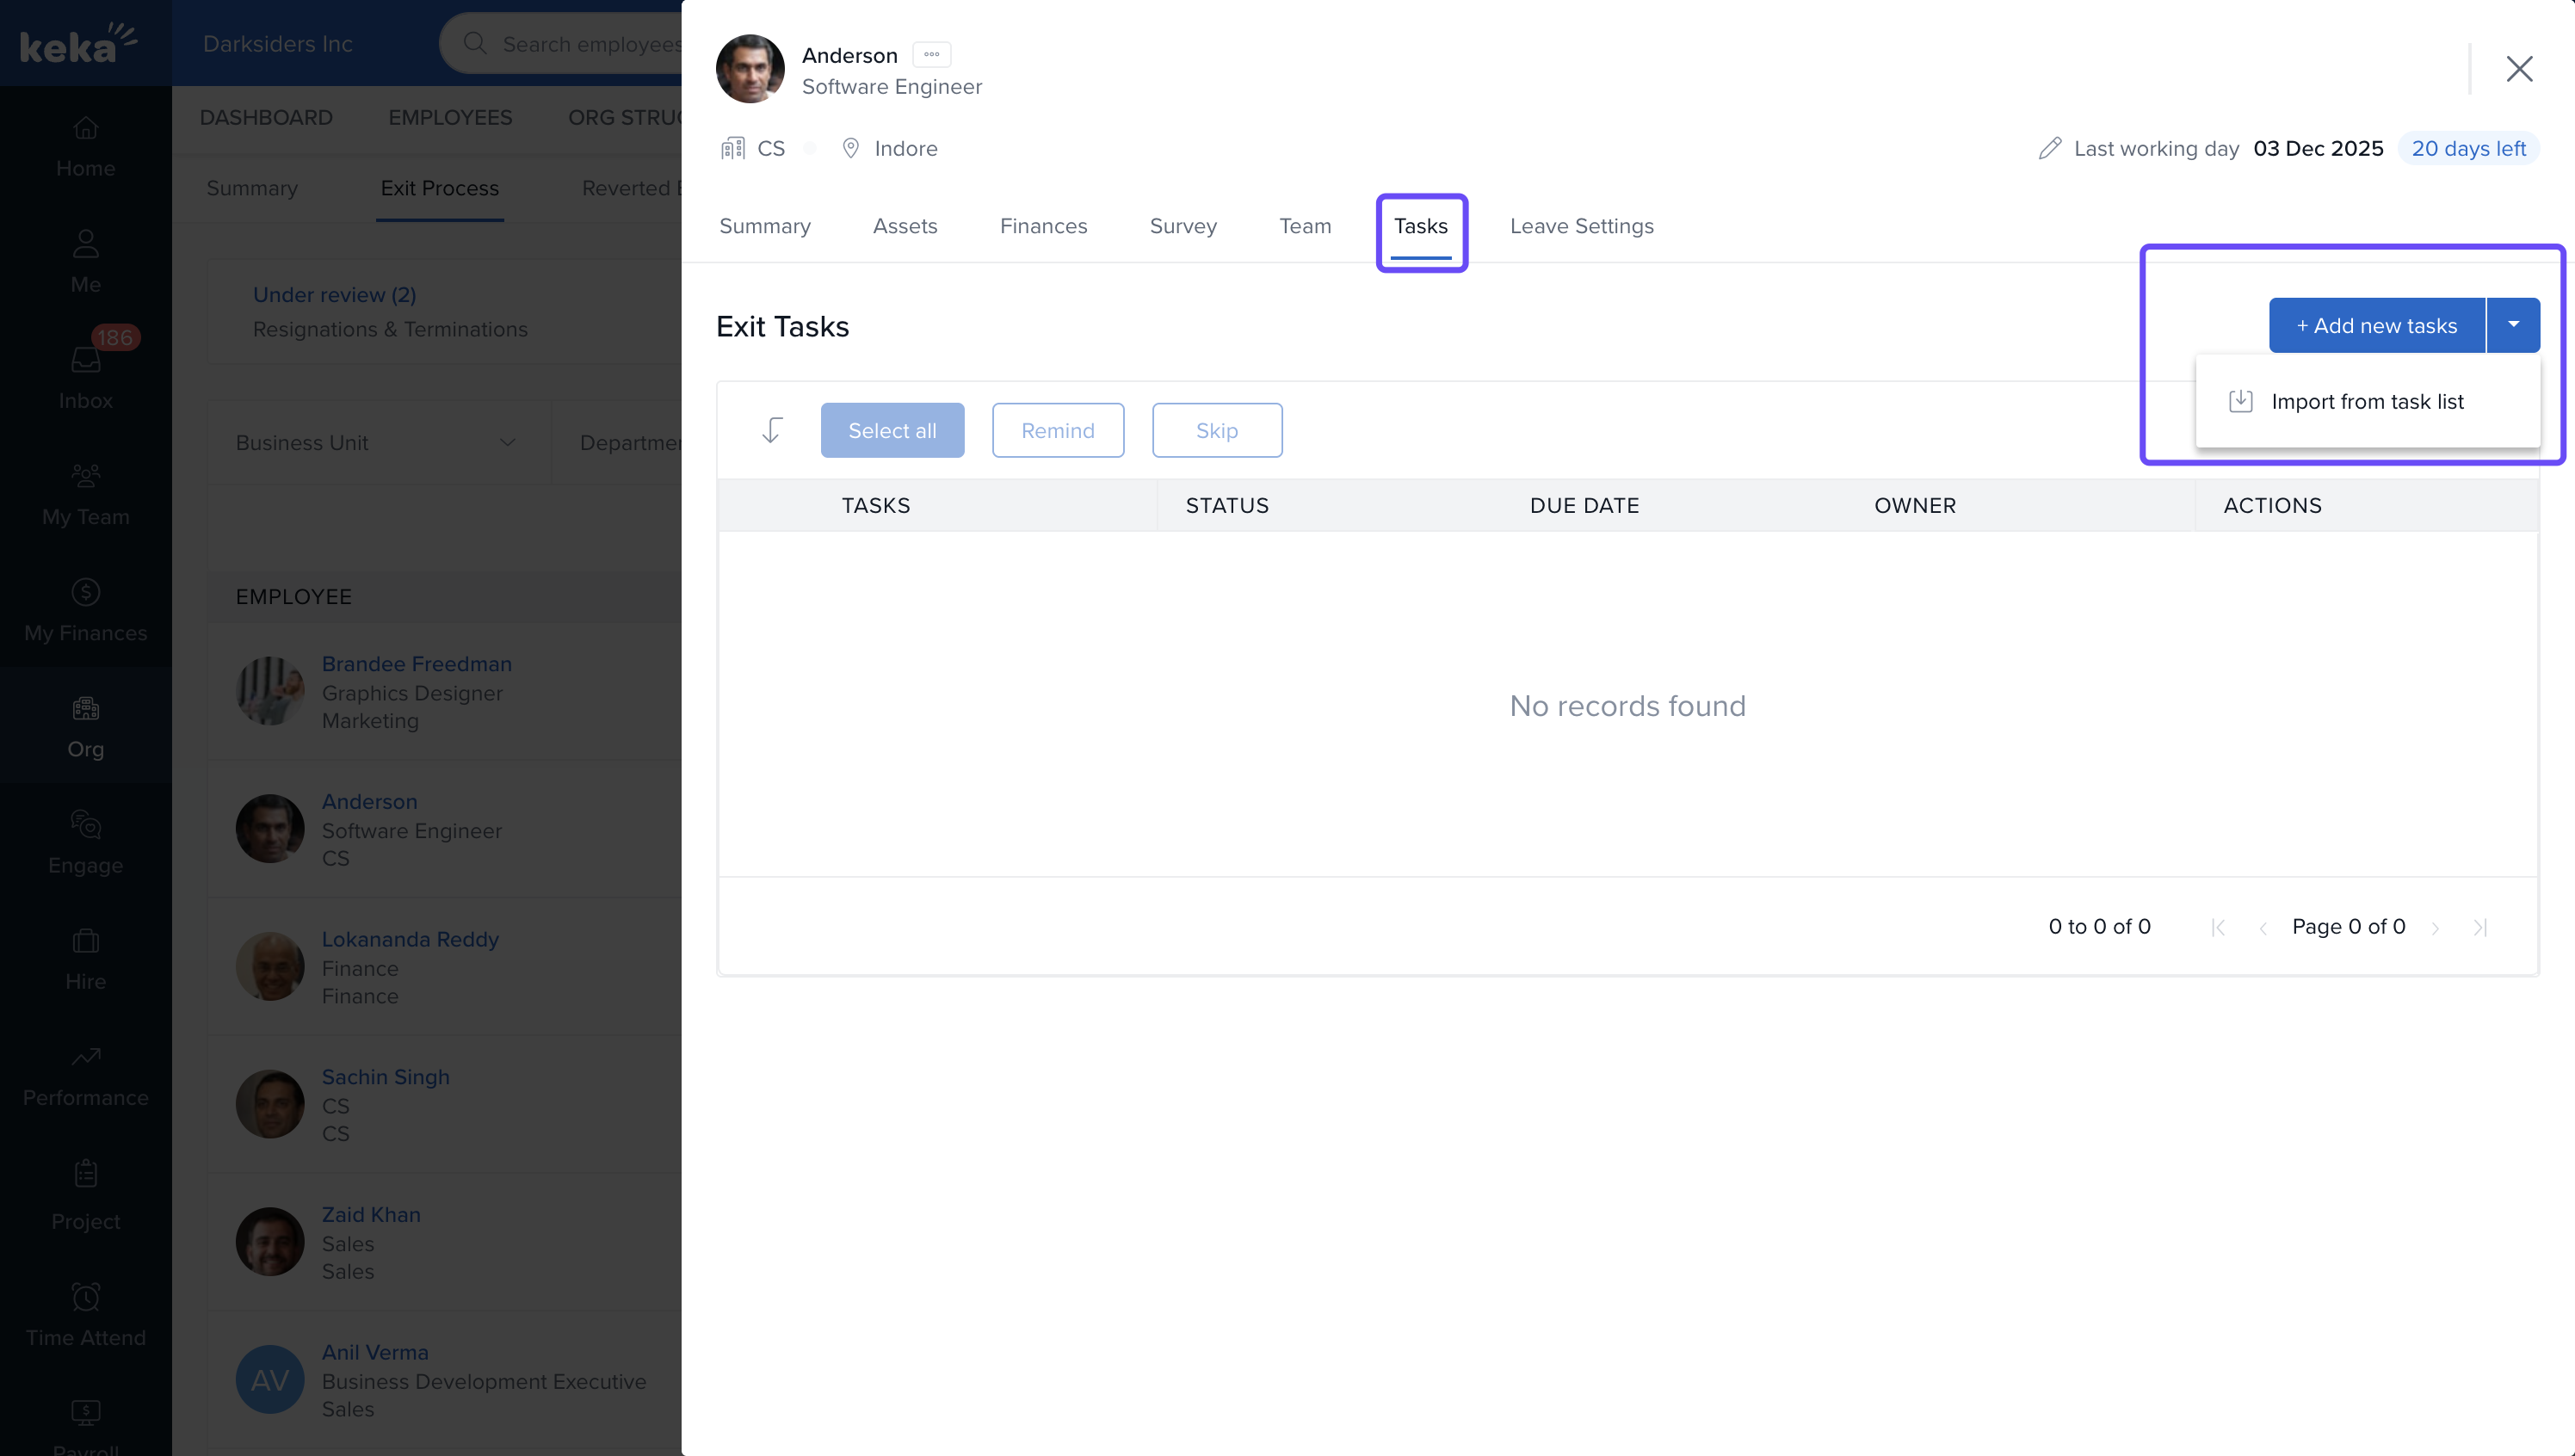
Task: Click the Skip button
Action: tap(1216, 430)
